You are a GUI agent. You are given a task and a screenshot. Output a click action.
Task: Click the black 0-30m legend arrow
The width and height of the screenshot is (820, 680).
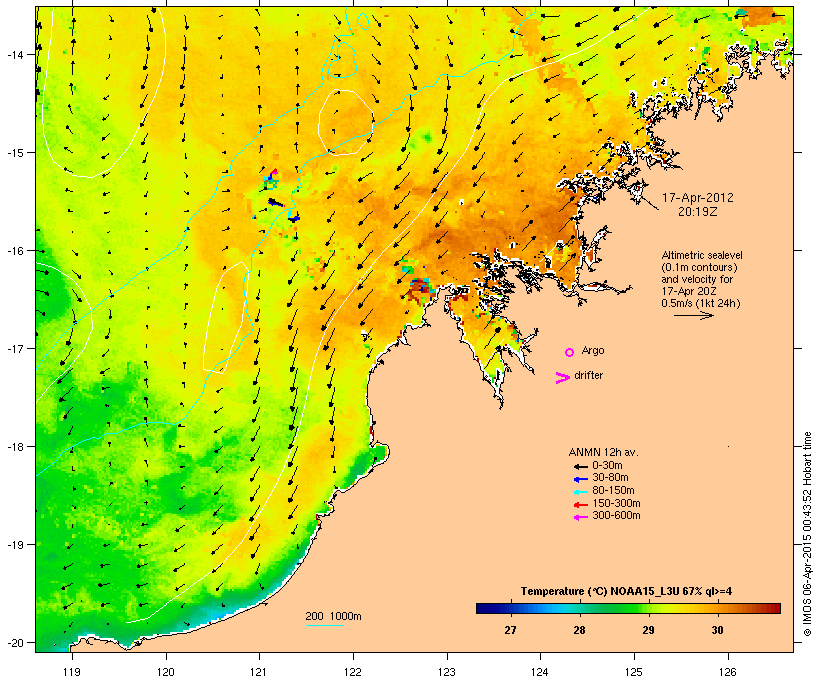[x=580, y=466]
